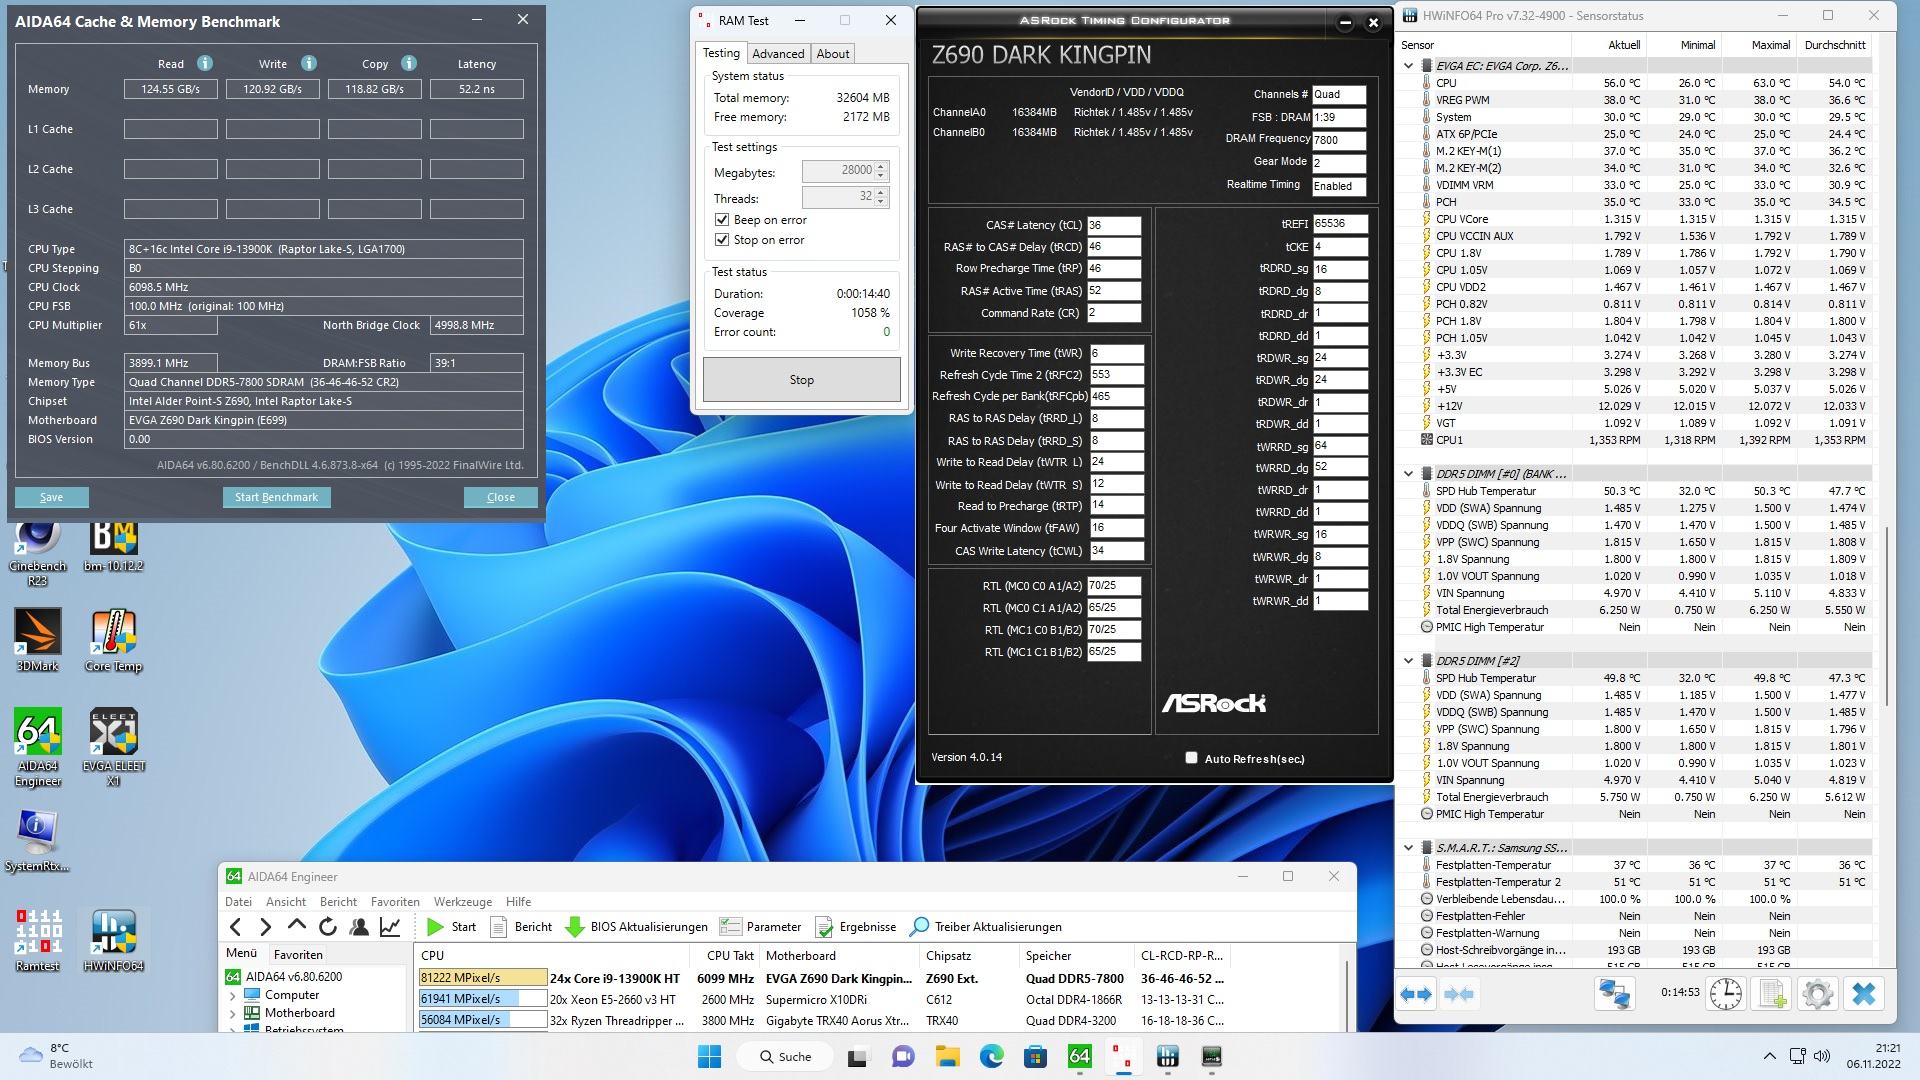Image resolution: width=1920 pixels, height=1080 pixels.
Task: Click the 56084 MPixel/s result bar
Action: click(x=483, y=1020)
